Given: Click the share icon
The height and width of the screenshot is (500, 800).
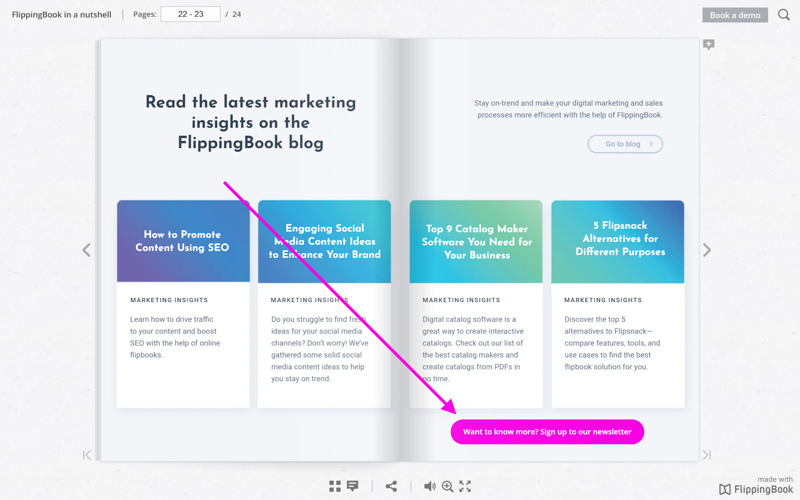Looking at the screenshot, I should 391,486.
